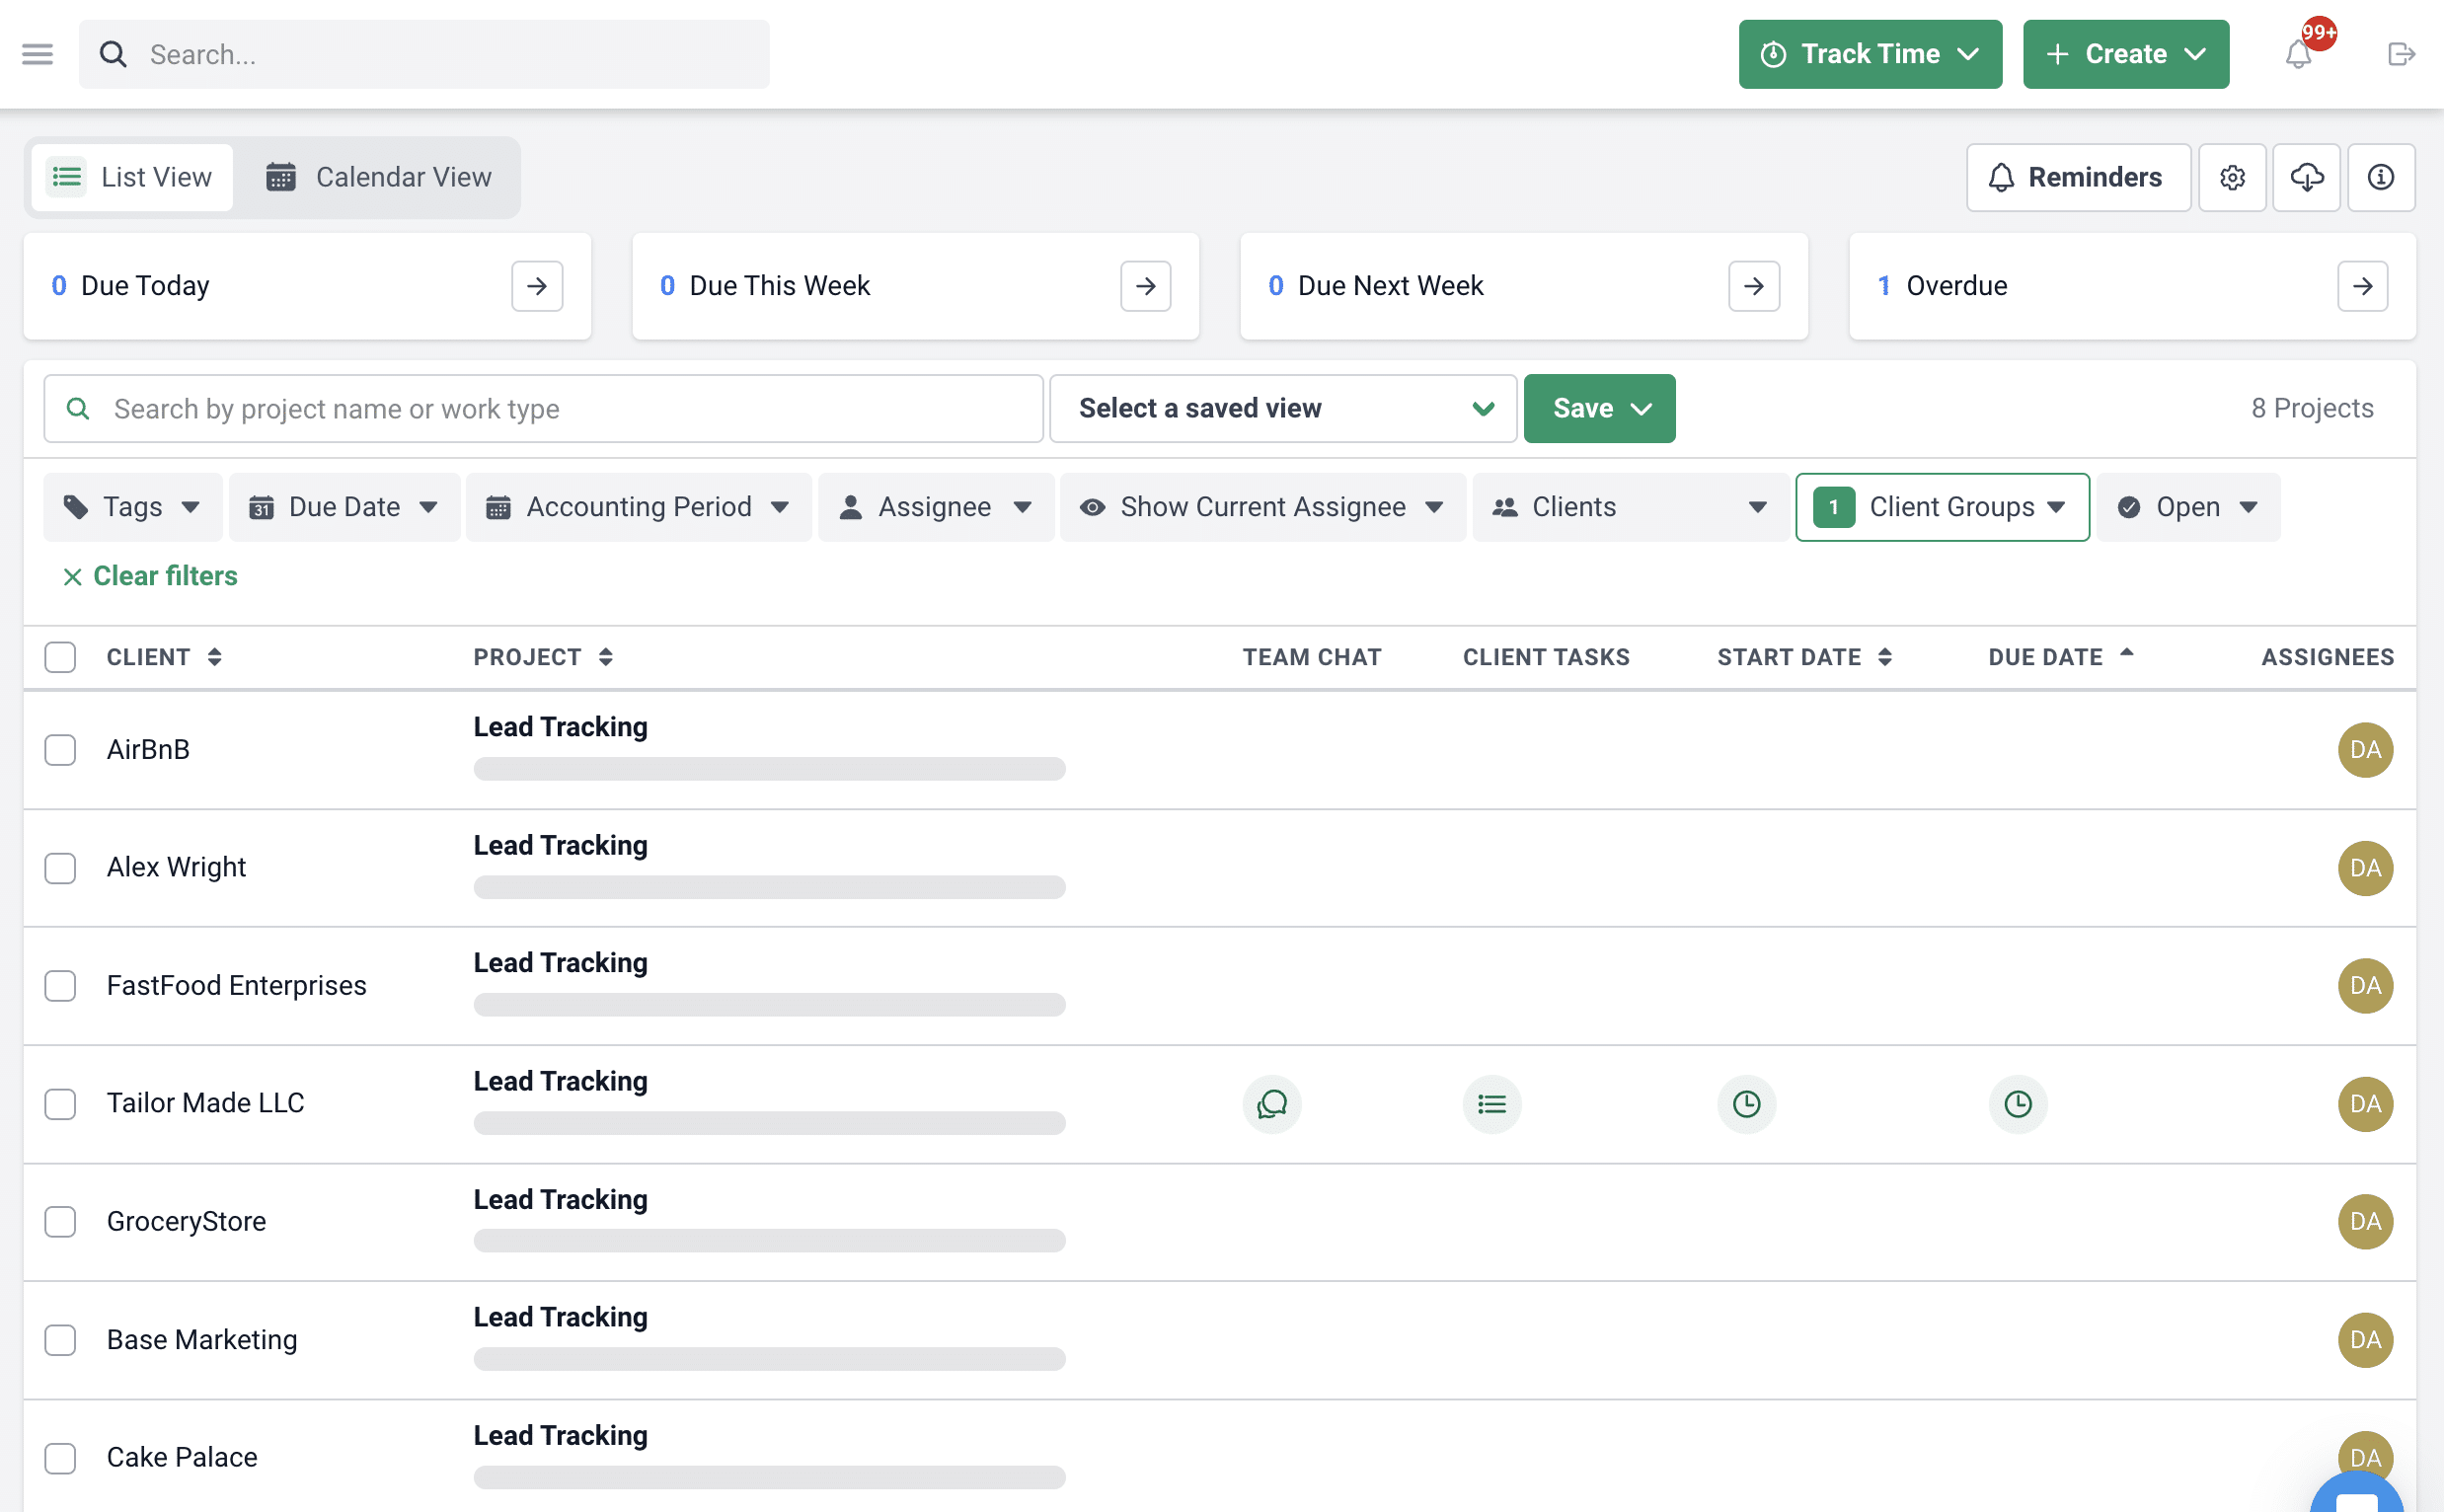Expand the Clients filter dropdown
Viewport: 2444px width, 1512px height.
point(1630,507)
